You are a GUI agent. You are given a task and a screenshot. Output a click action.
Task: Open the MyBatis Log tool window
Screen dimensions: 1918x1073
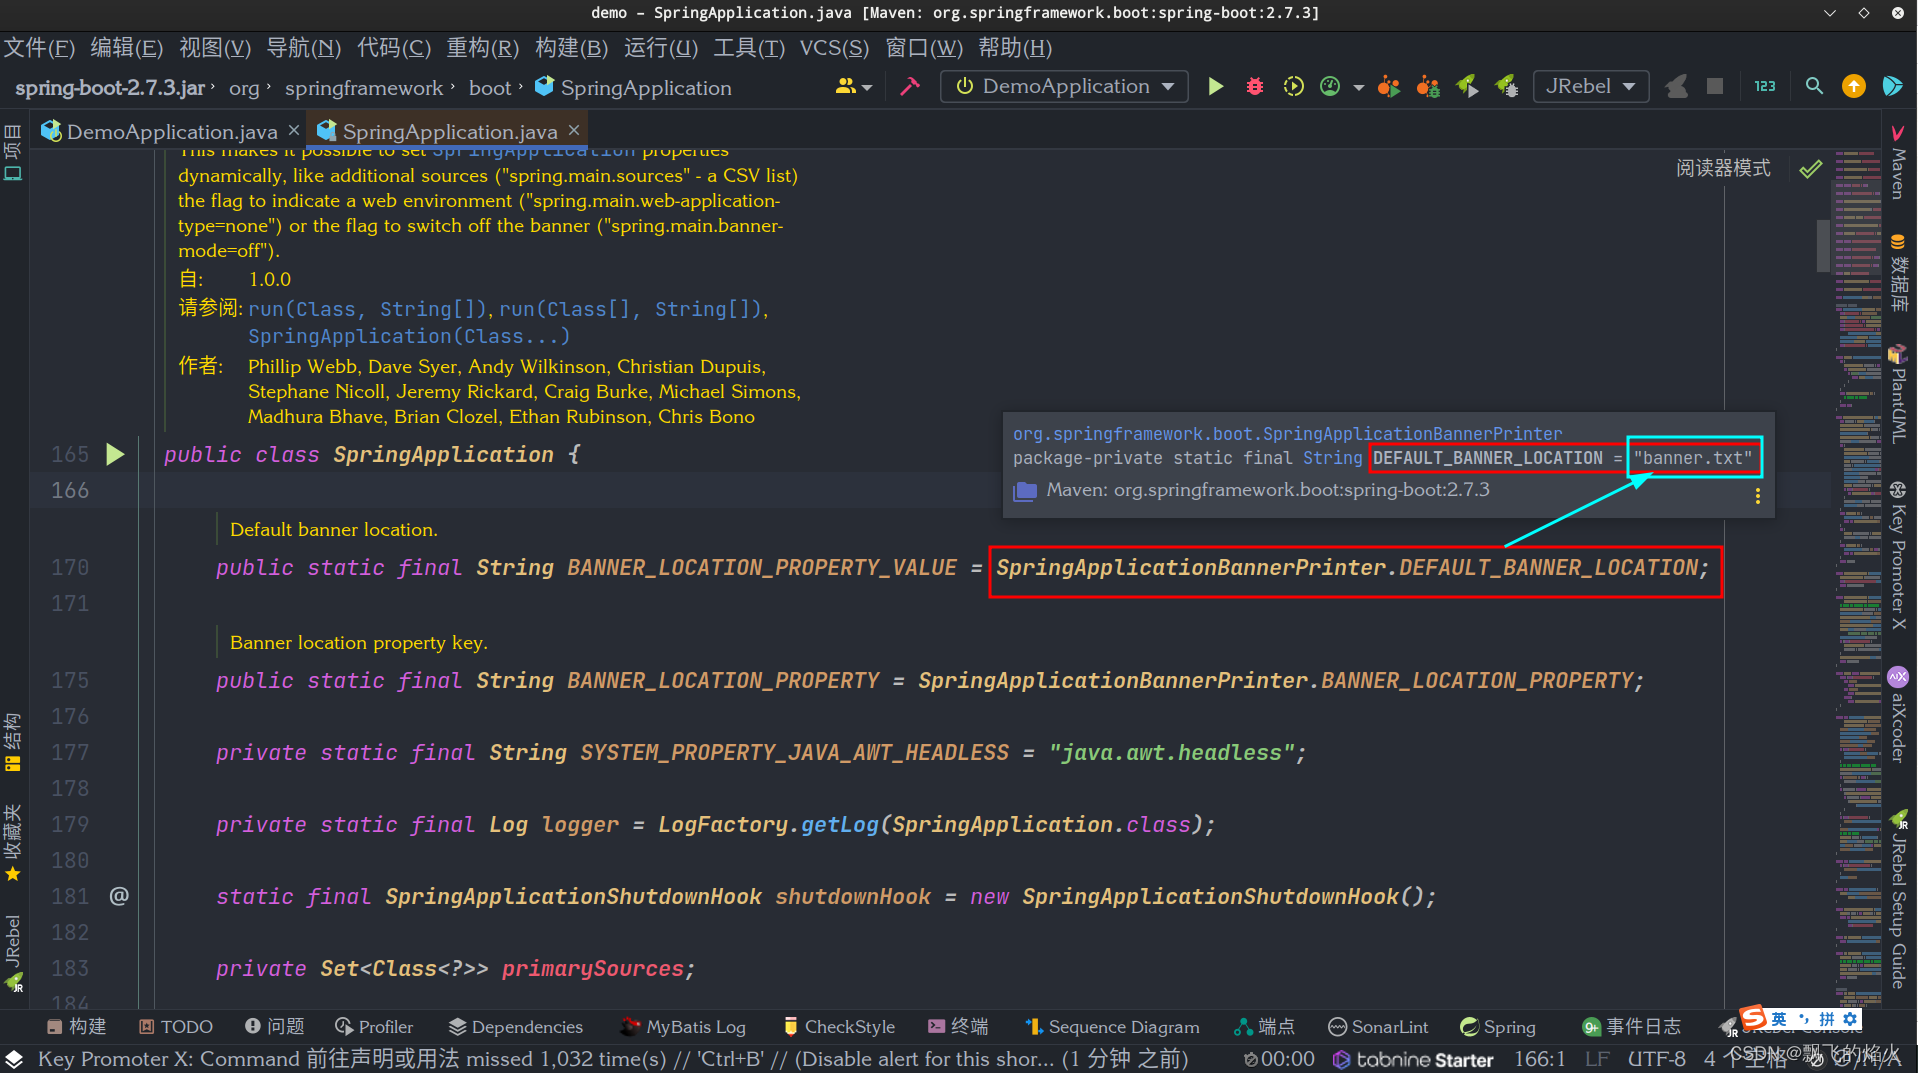tap(683, 1027)
